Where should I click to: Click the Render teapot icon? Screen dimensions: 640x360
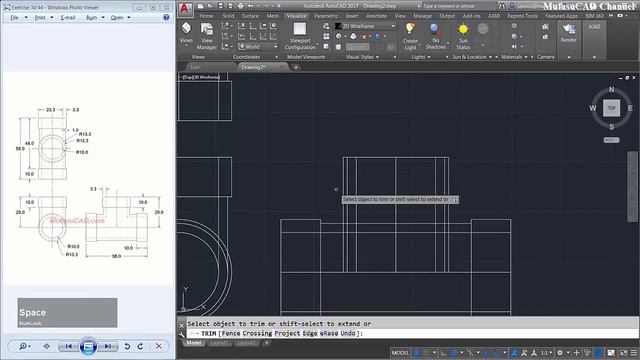(x=569, y=29)
